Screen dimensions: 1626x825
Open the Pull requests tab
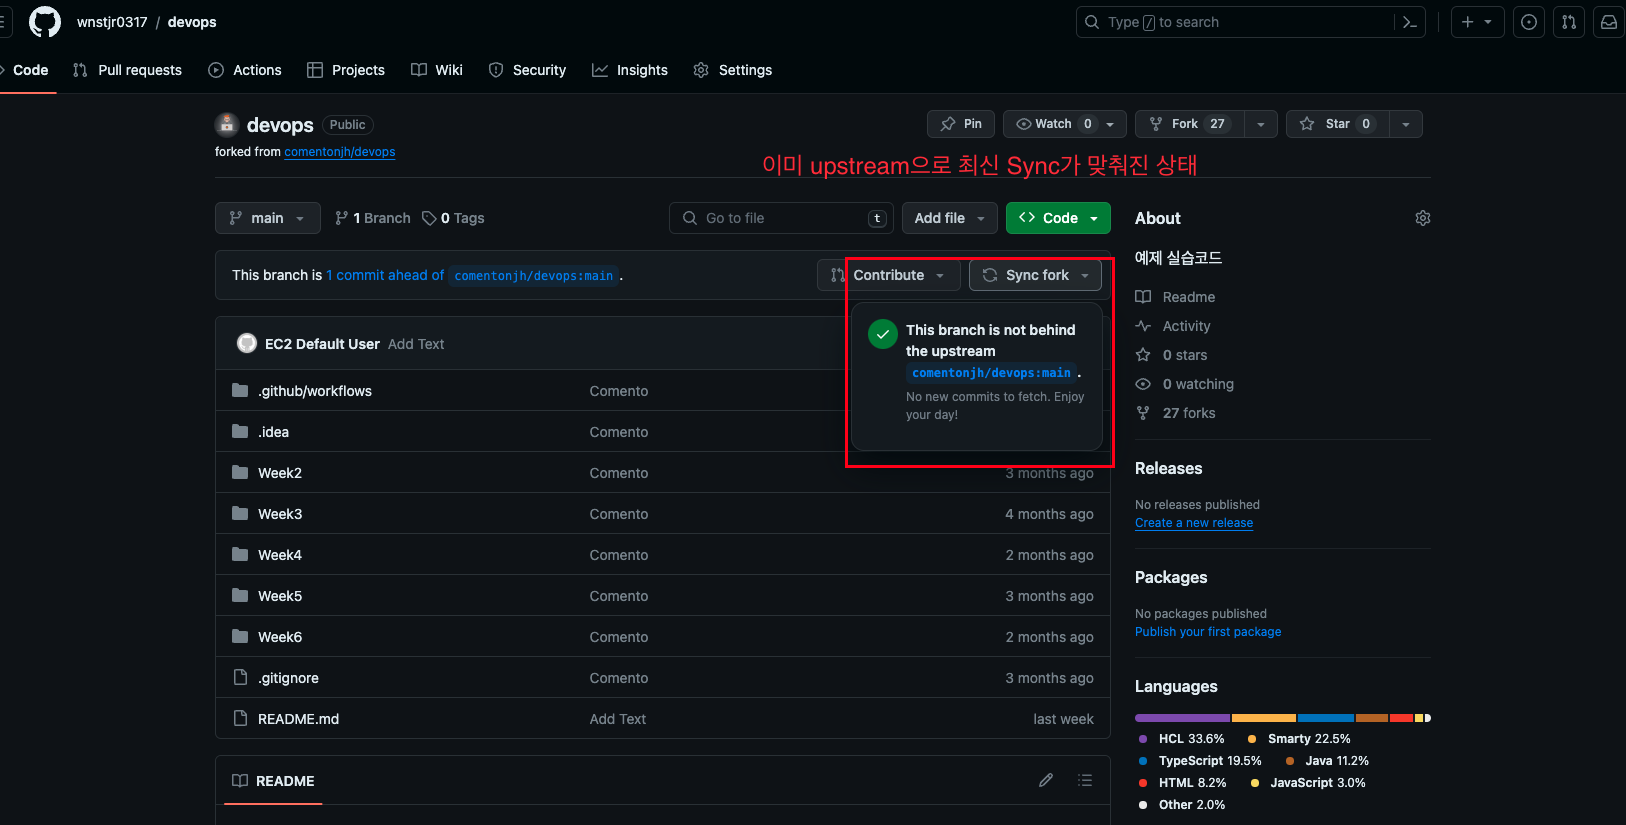point(127,70)
